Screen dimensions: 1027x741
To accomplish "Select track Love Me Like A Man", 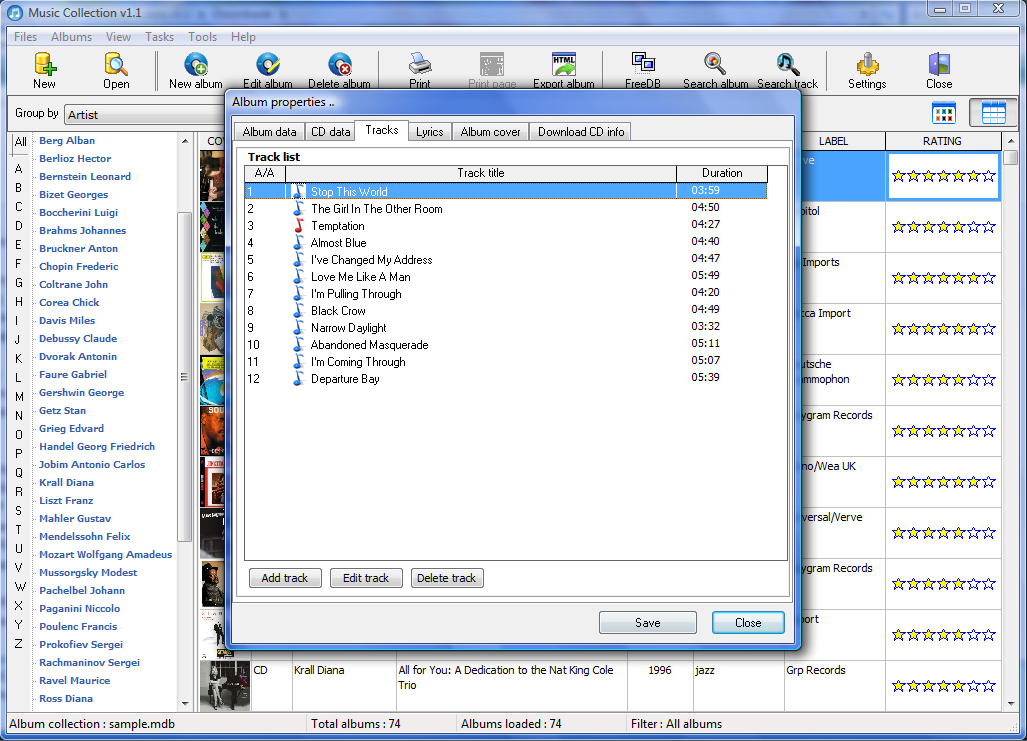I will click(506, 276).
